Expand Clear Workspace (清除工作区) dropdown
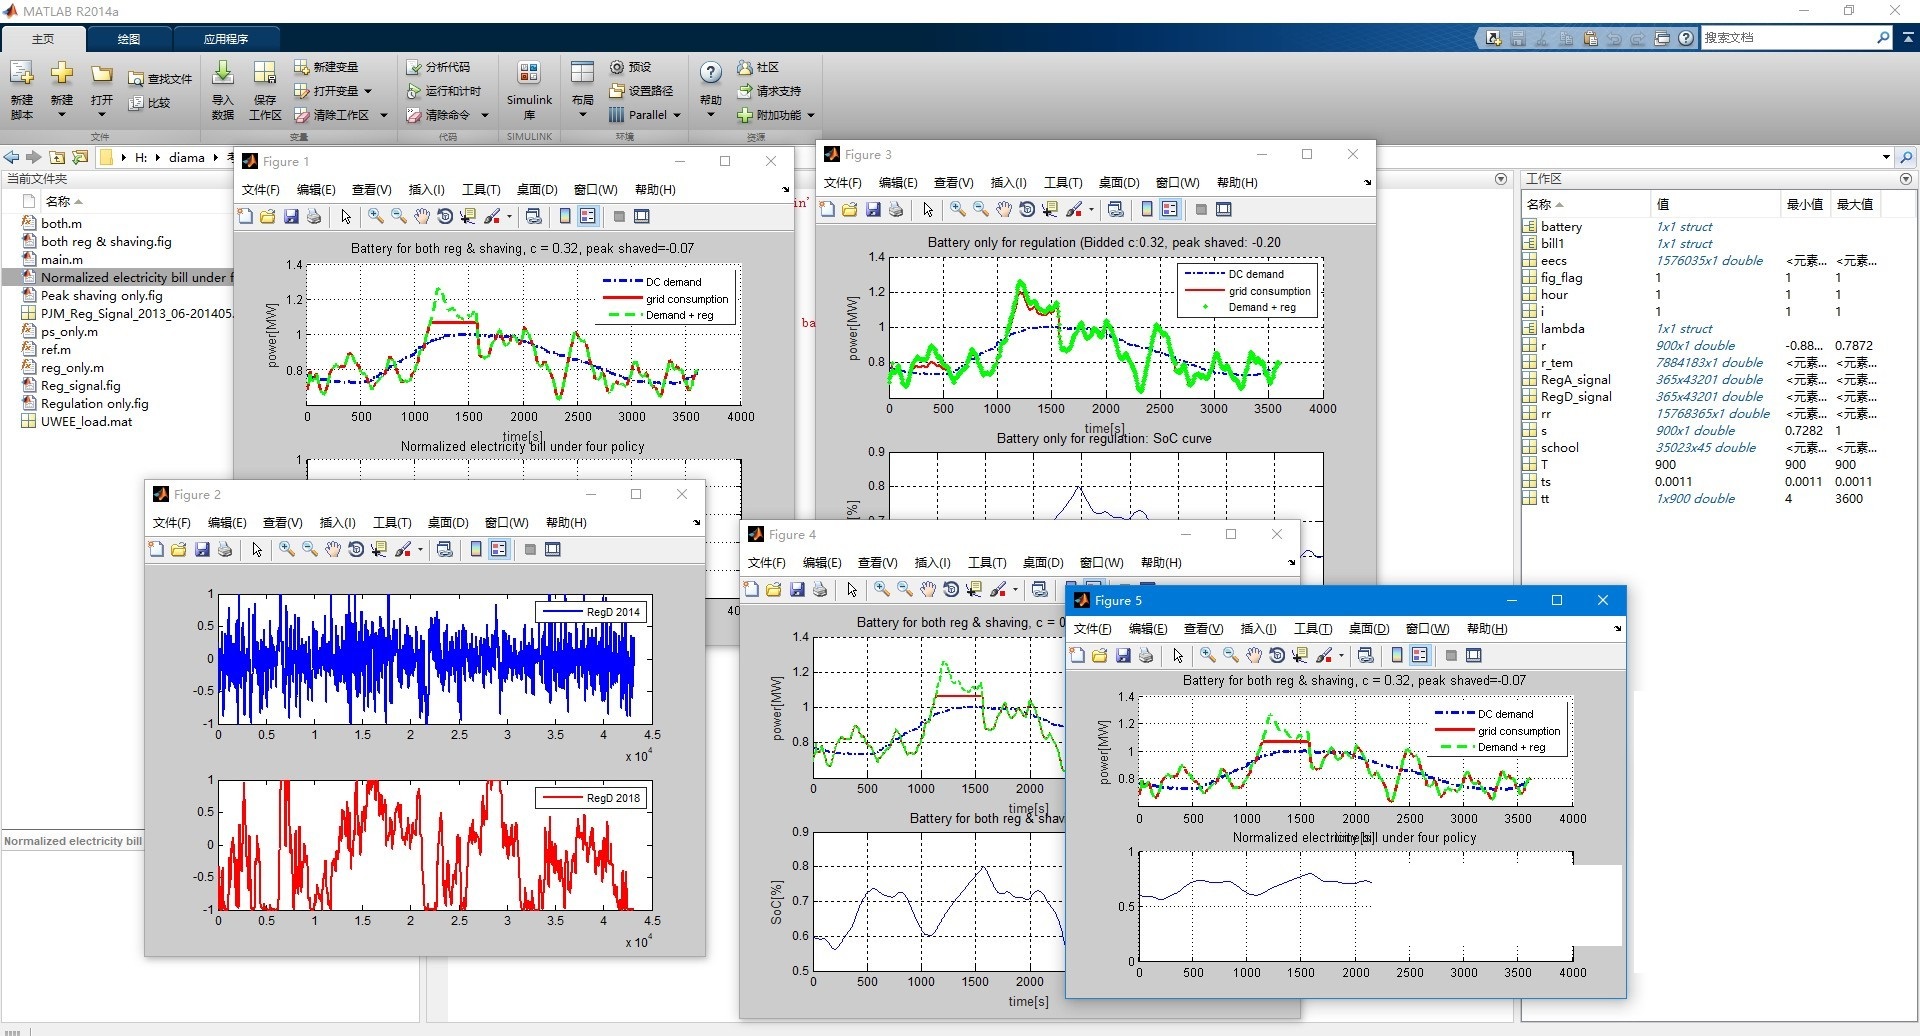Screen dimensions: 1920x1036 (x=384, y=115)
